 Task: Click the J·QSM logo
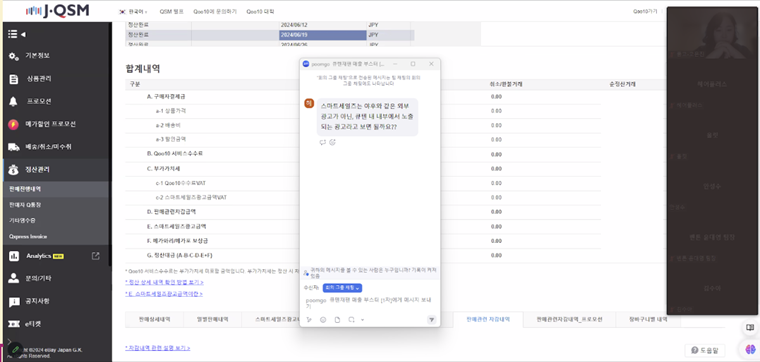coord(57,11)
